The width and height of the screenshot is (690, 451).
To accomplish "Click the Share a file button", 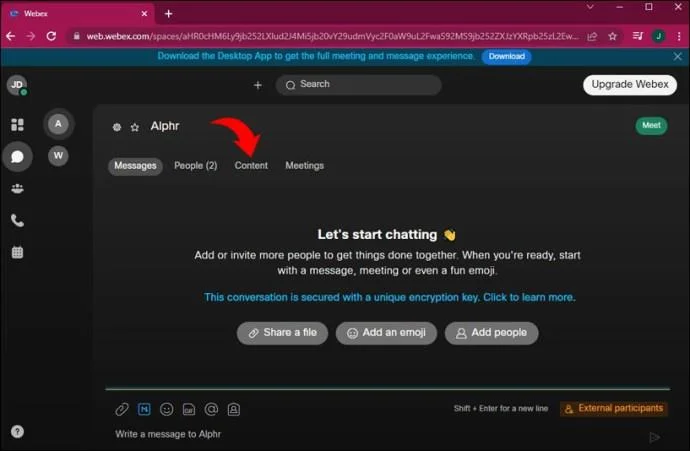I will pyautogui.click(x=282, y=333).
